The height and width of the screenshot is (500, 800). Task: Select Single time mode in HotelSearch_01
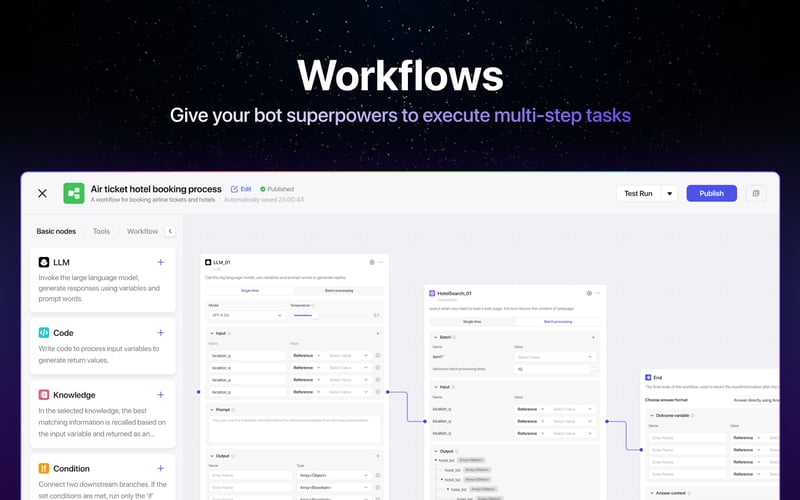(x=472, y=322)
